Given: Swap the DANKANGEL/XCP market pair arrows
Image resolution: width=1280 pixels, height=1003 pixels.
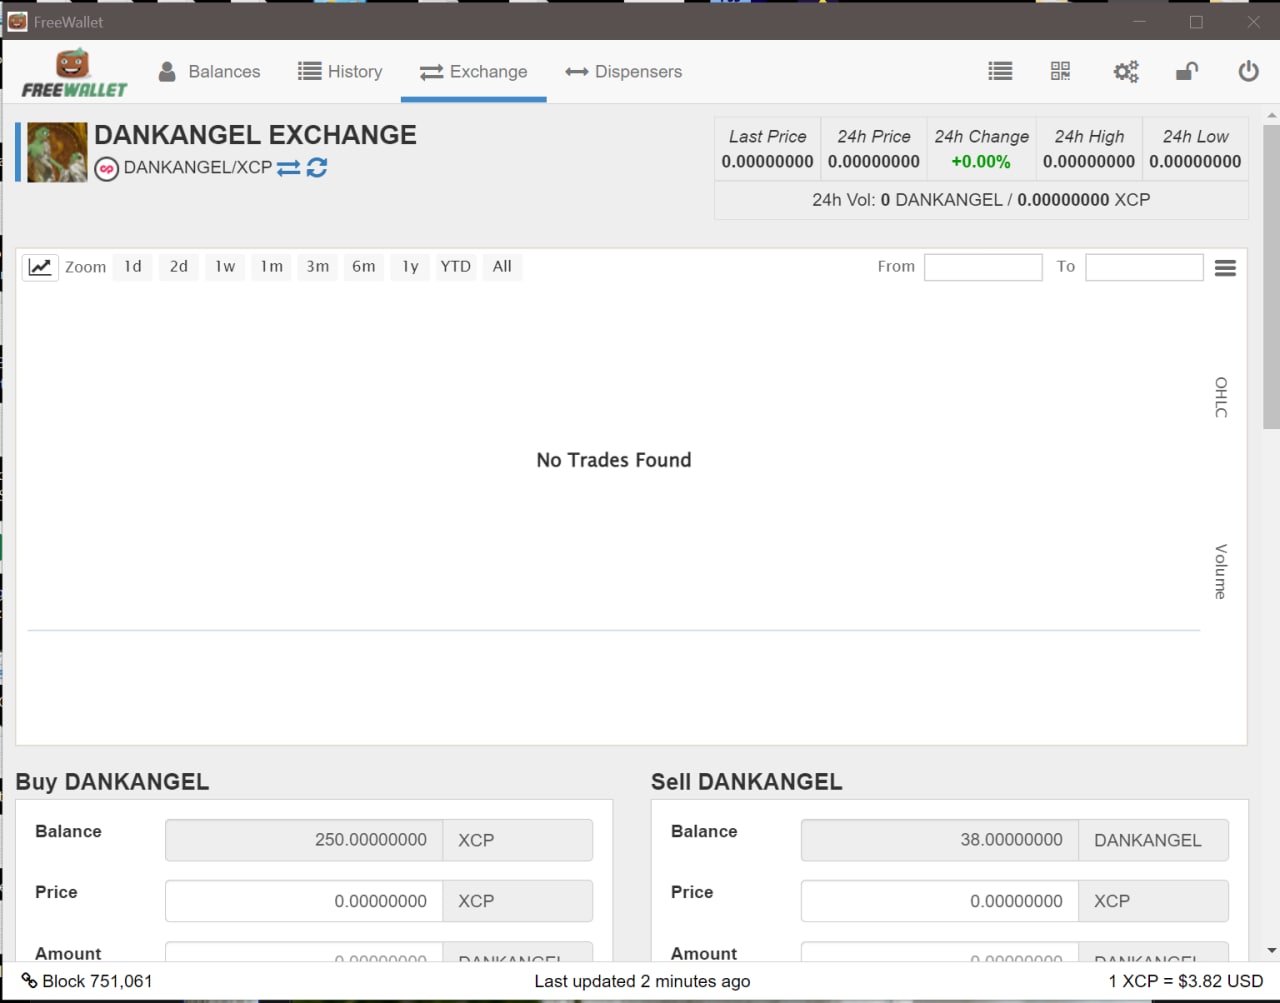Looking at the screenshot, I should click(289, 168).
